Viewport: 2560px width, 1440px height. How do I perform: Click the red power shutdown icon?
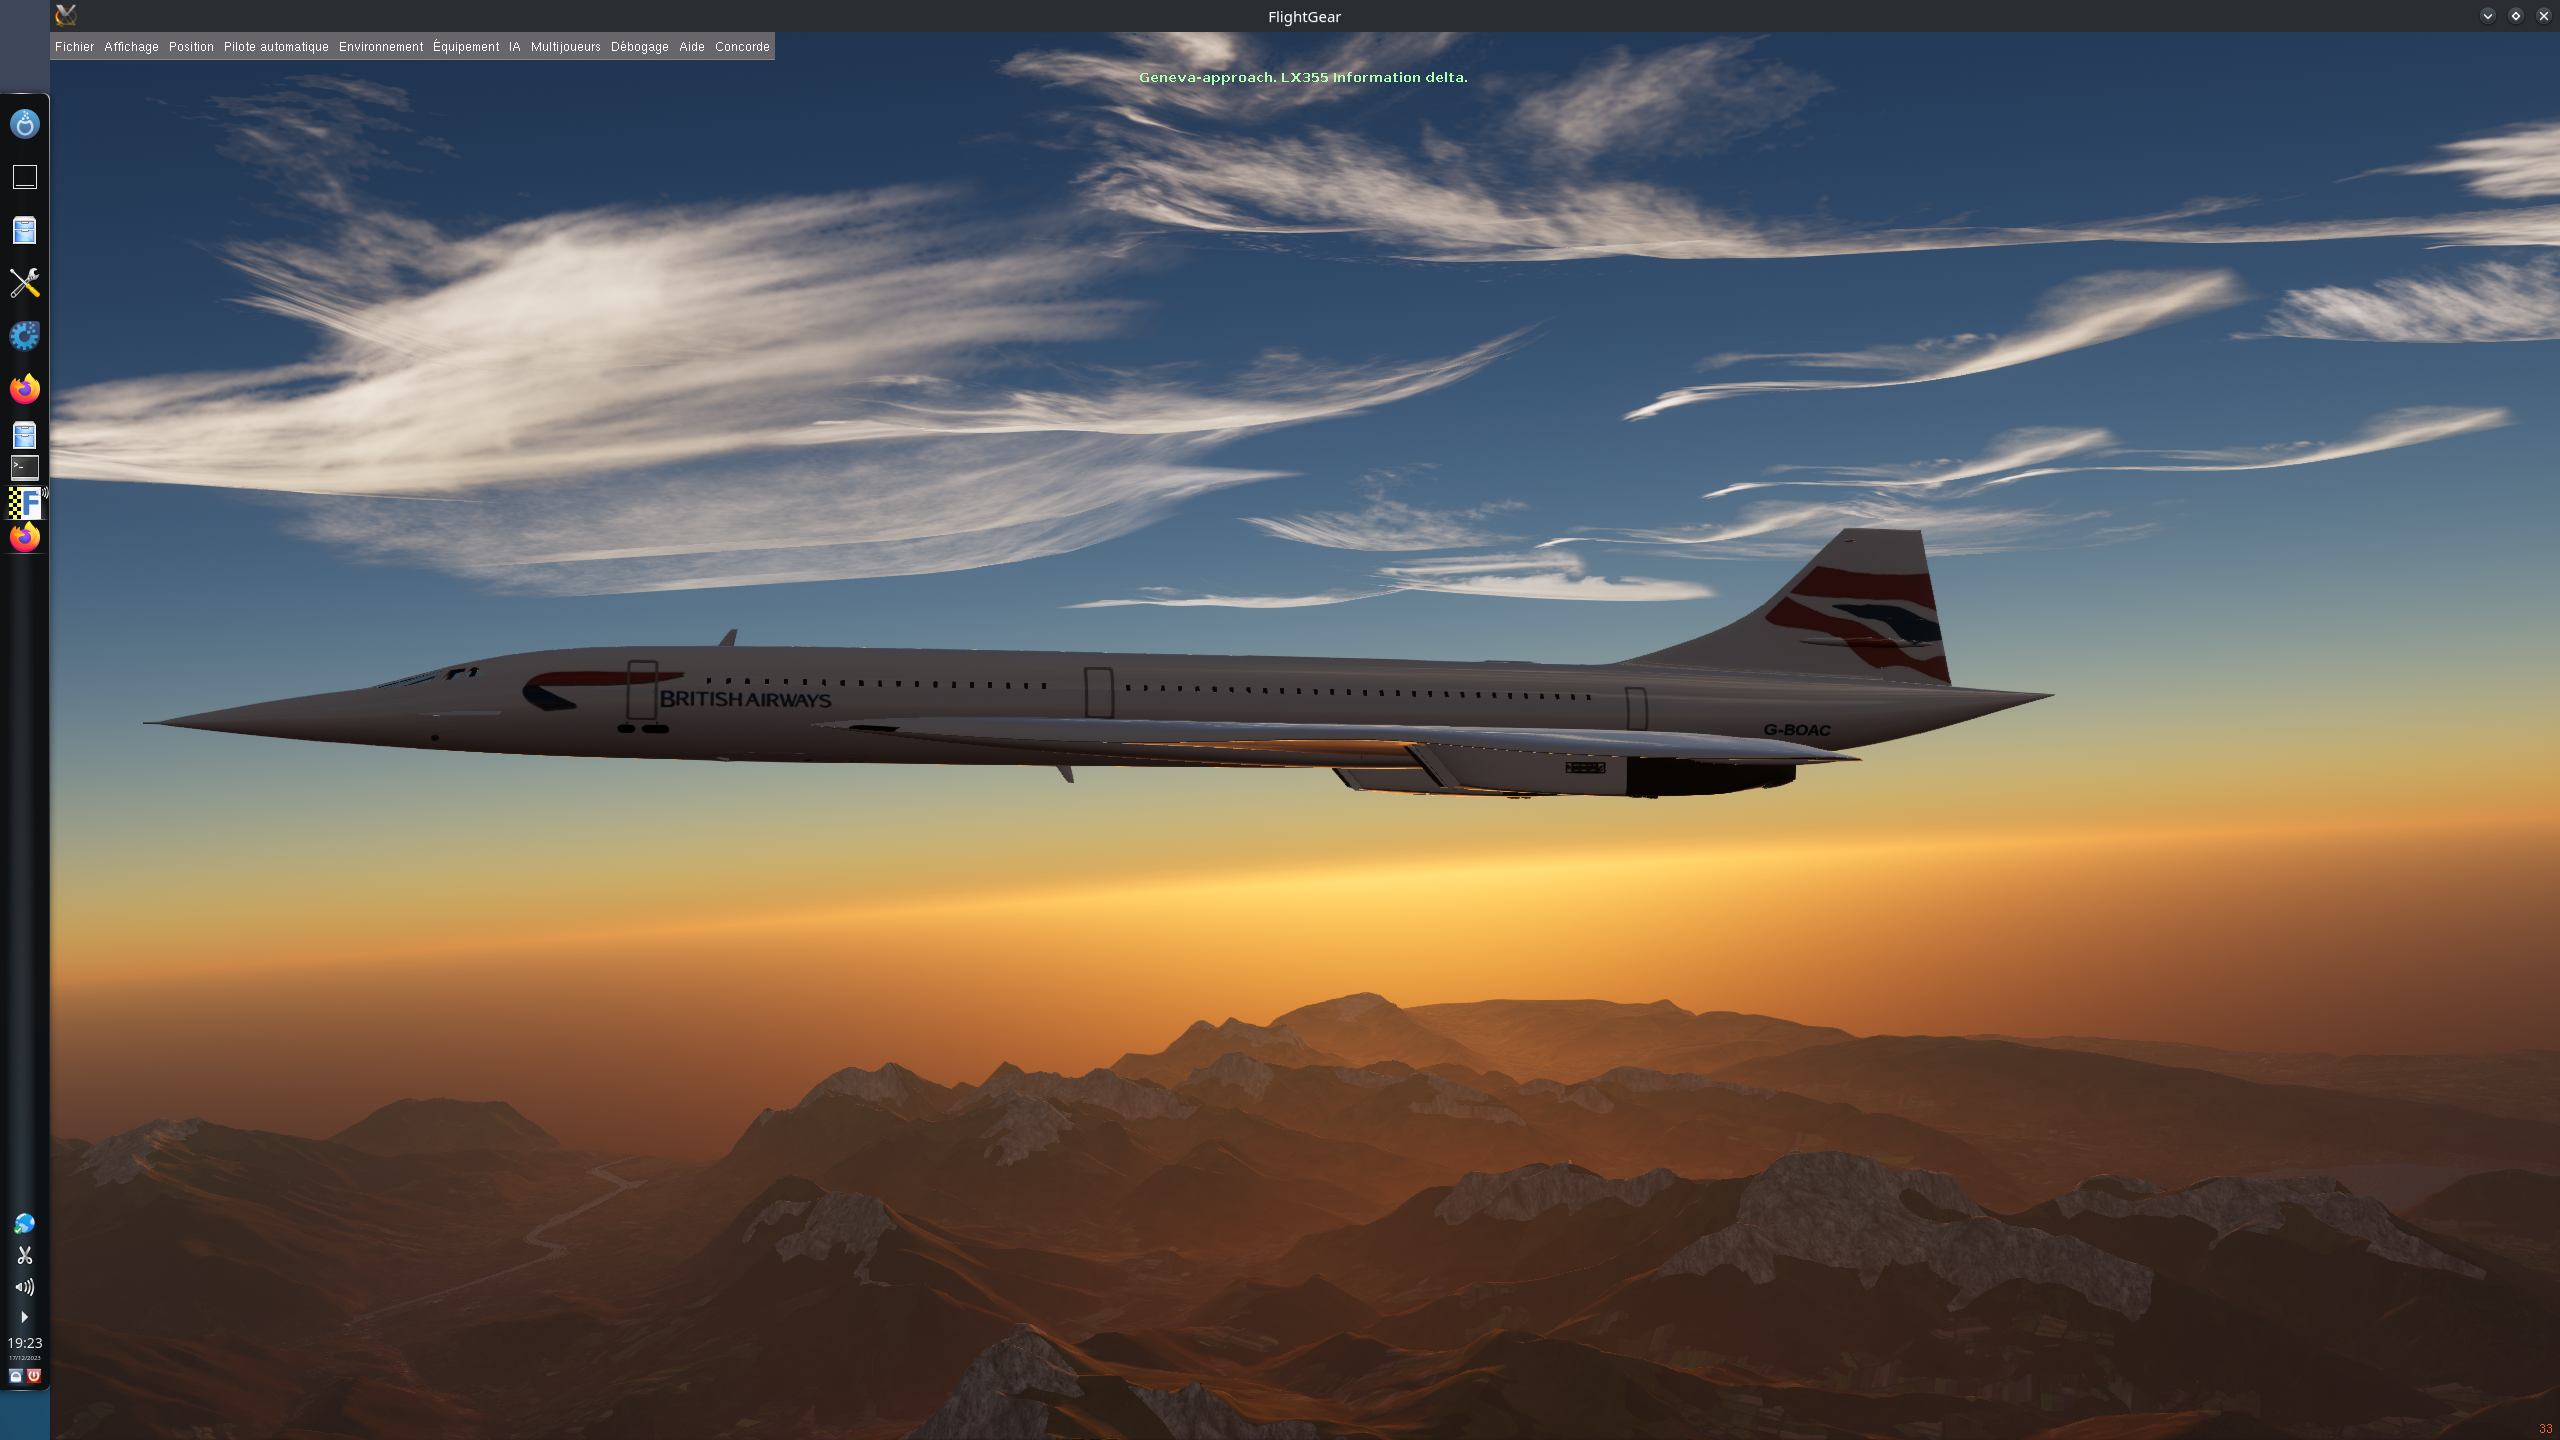[x=34, y=1376]
